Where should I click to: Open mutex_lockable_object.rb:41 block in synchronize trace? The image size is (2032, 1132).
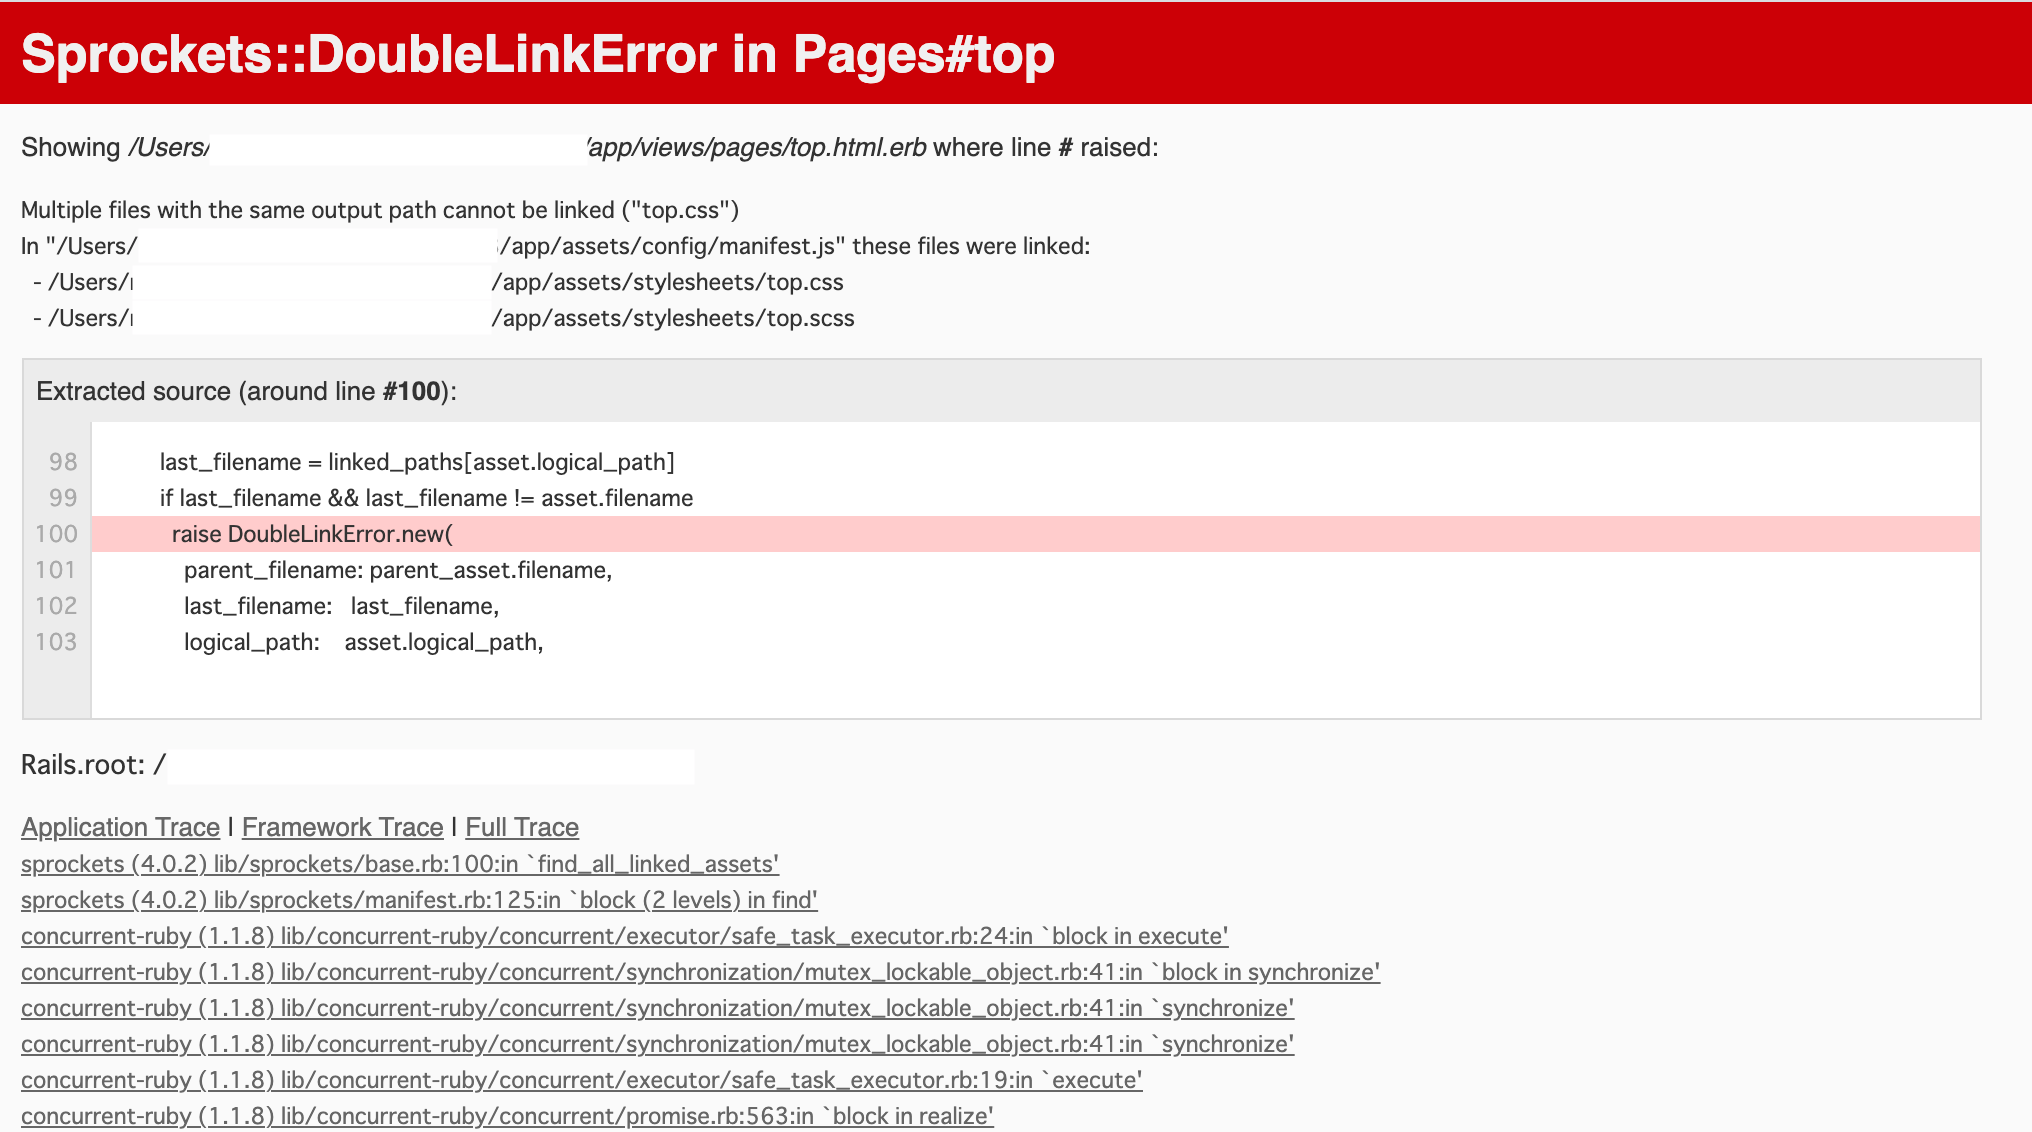click(700, 972)
